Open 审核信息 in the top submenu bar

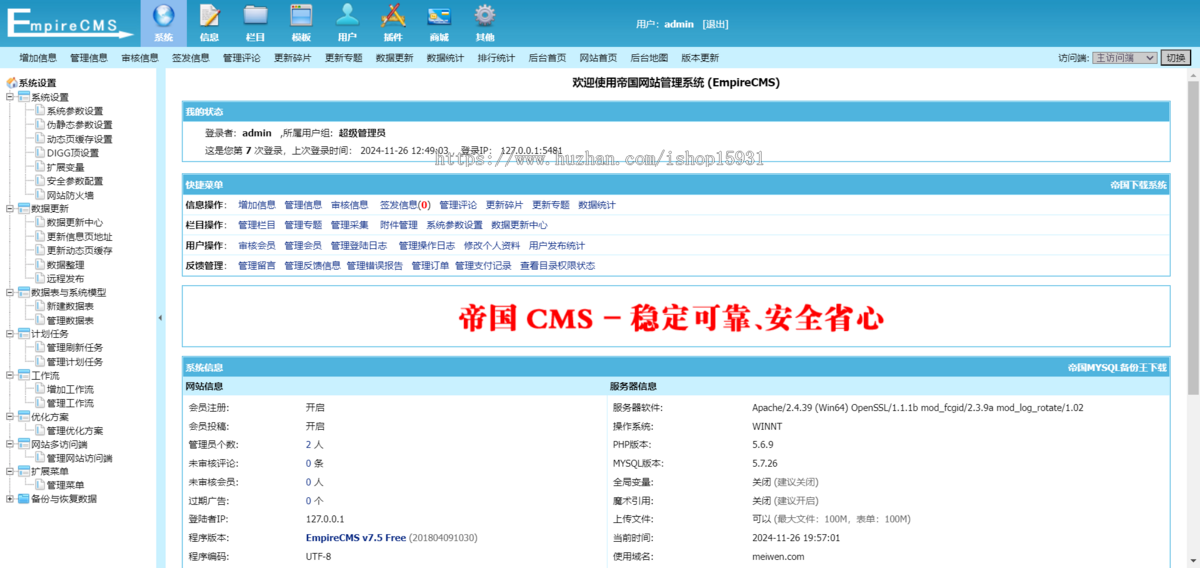click(x=140, y=58)
